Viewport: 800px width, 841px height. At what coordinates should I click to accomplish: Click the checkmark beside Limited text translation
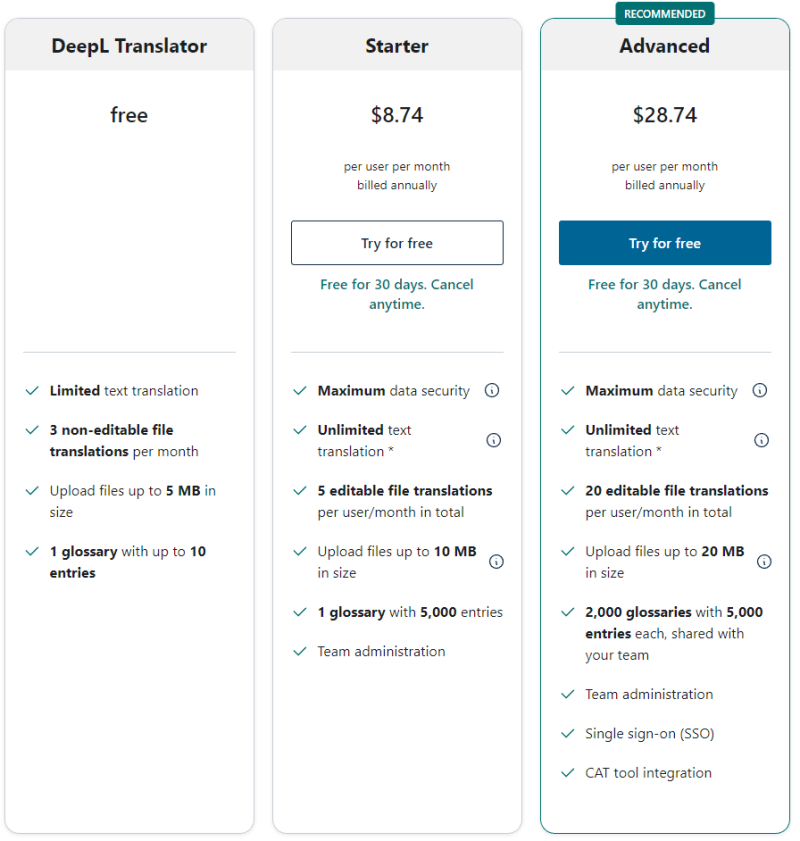pos(31,390)
